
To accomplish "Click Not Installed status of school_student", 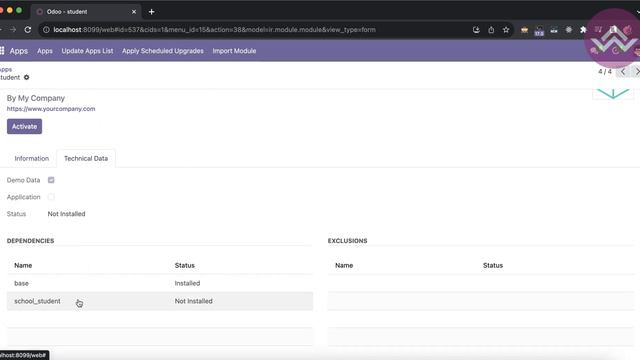I will click(193, 301).
